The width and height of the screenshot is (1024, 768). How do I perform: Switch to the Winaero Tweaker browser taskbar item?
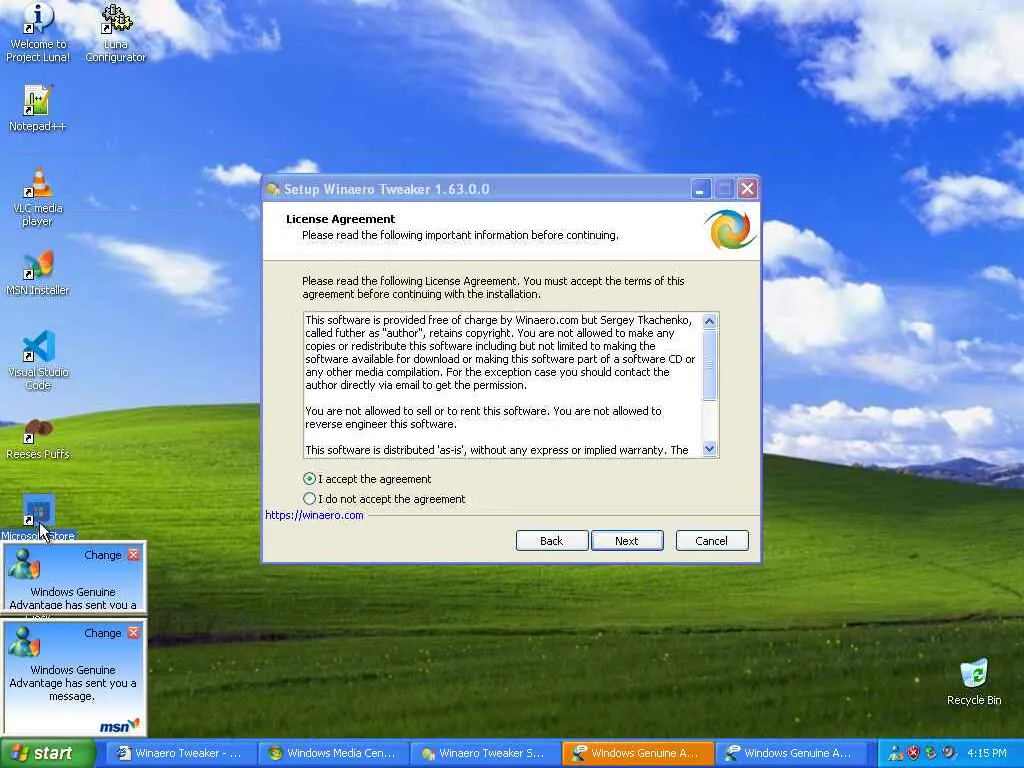click(x=180, y=753)
